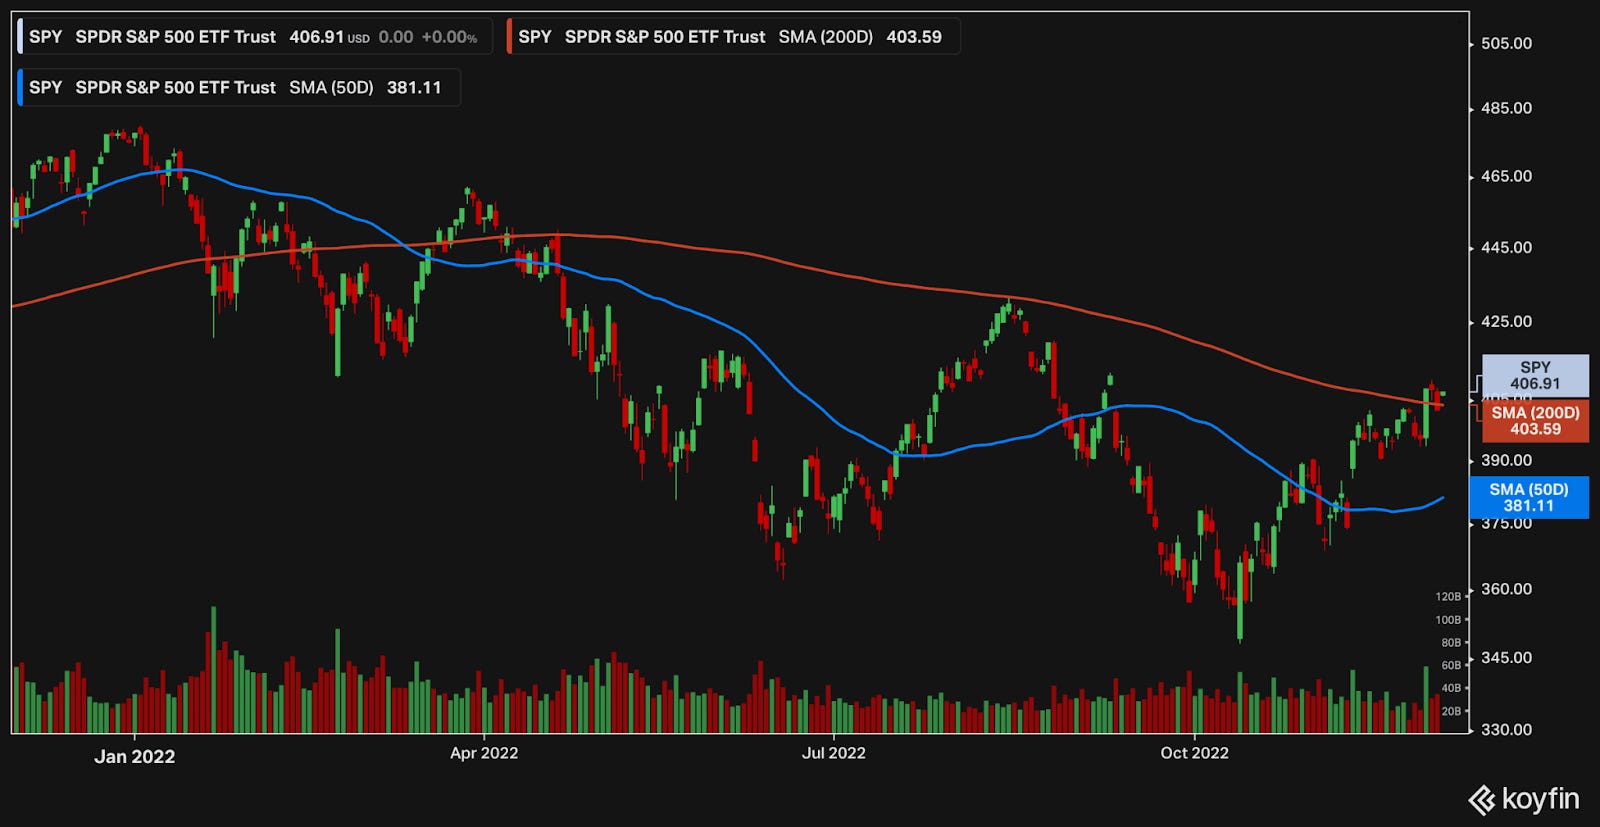Click the Apr 2022 date axis label

tap(484, 753)
